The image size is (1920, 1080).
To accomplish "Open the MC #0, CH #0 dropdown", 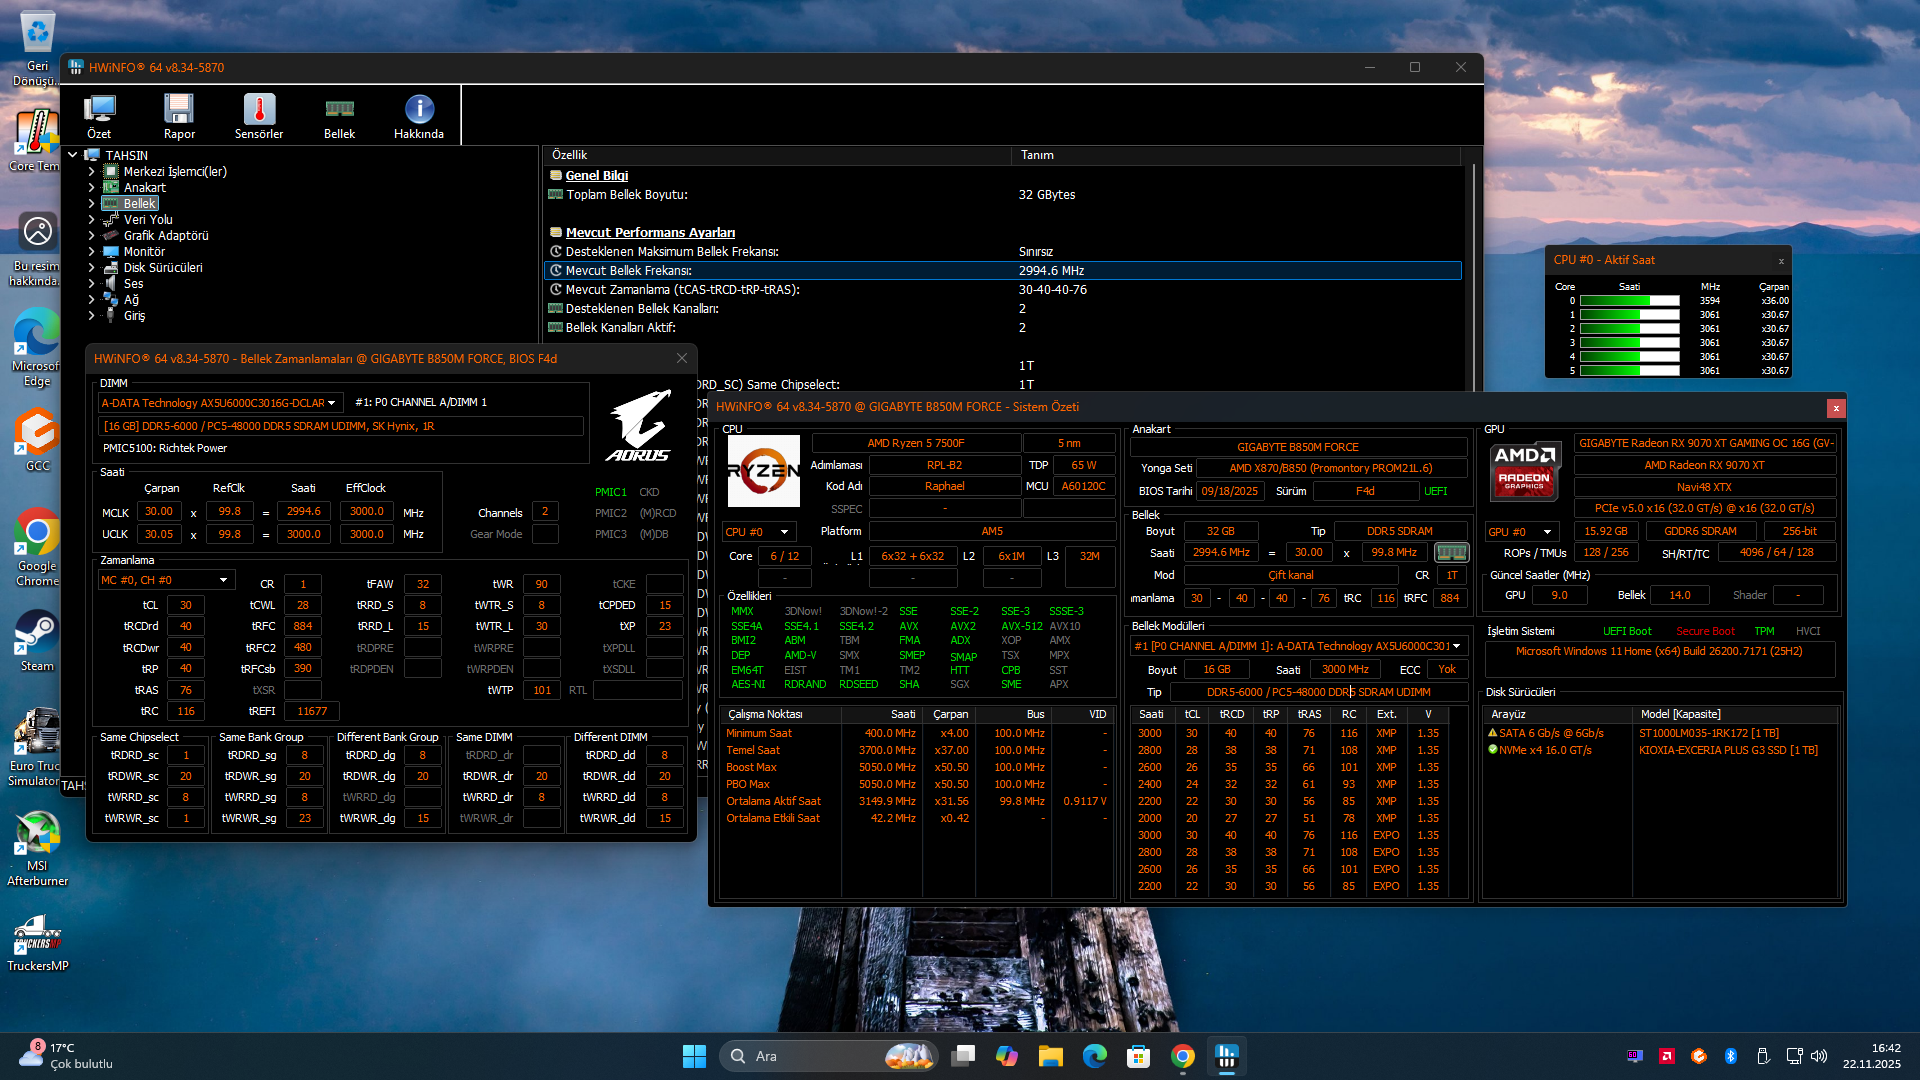I will (166, 580).
